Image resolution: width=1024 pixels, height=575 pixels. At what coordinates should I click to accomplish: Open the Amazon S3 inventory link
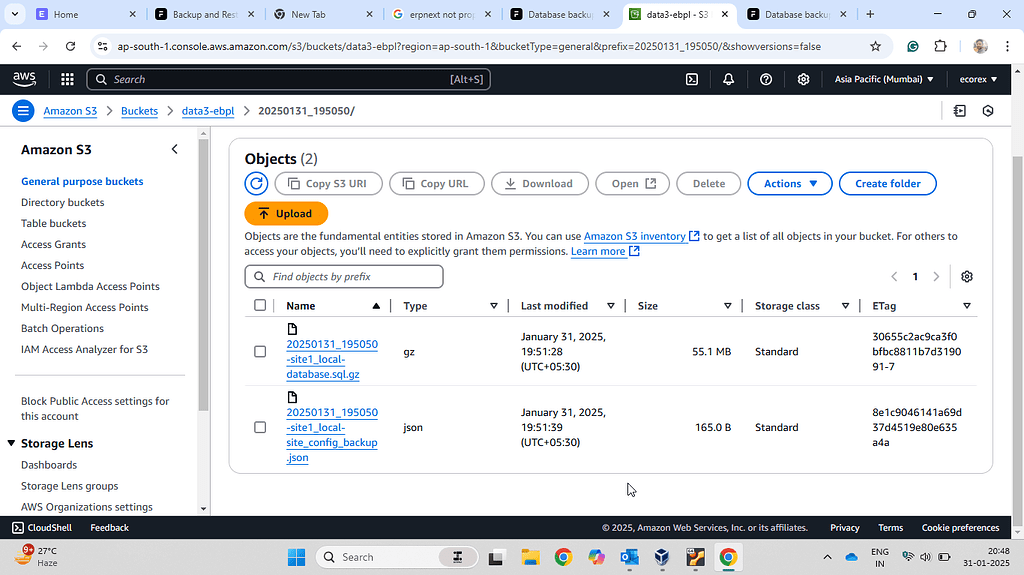tap(641, 236)
